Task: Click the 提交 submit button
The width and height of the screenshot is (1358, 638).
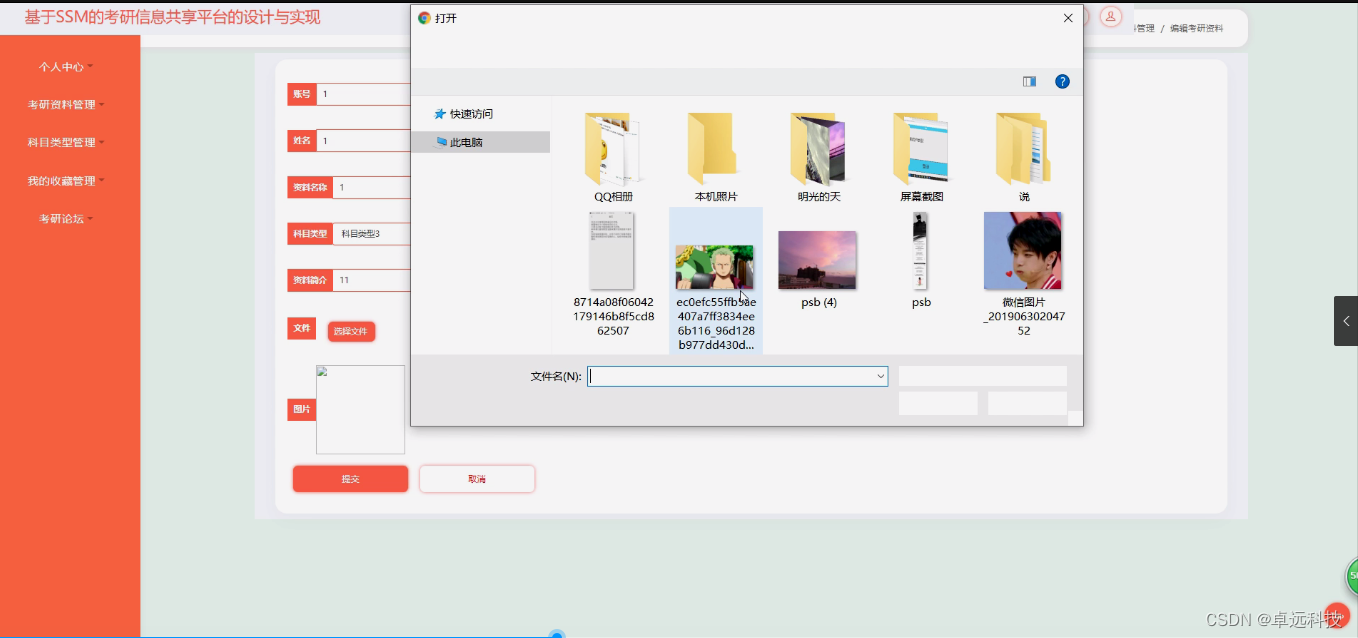Action: pyautogui.click(x=349, y=478)
